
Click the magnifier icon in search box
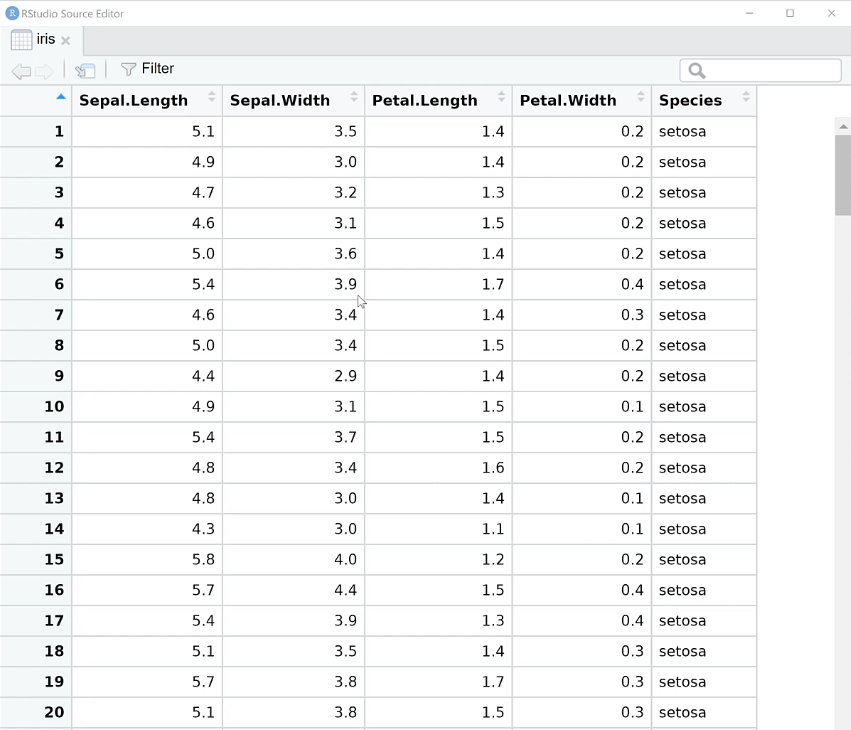(x=696, y=71)
